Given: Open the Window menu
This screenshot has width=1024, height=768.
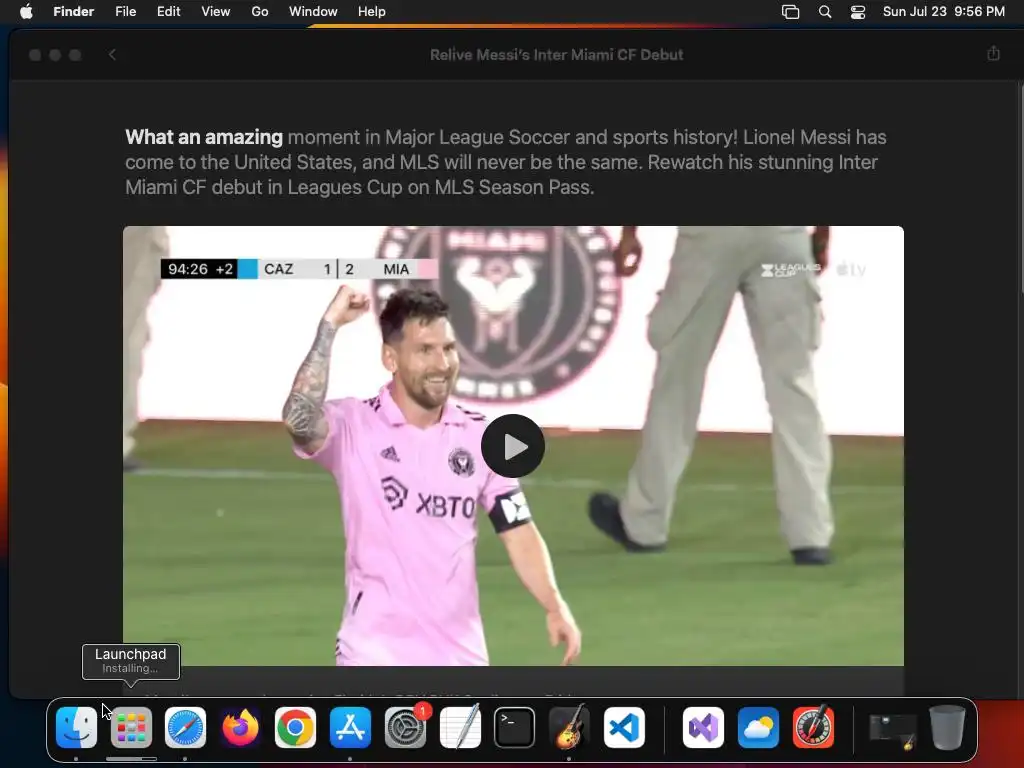Looking at the screenshot, I should tap(313, 12).
